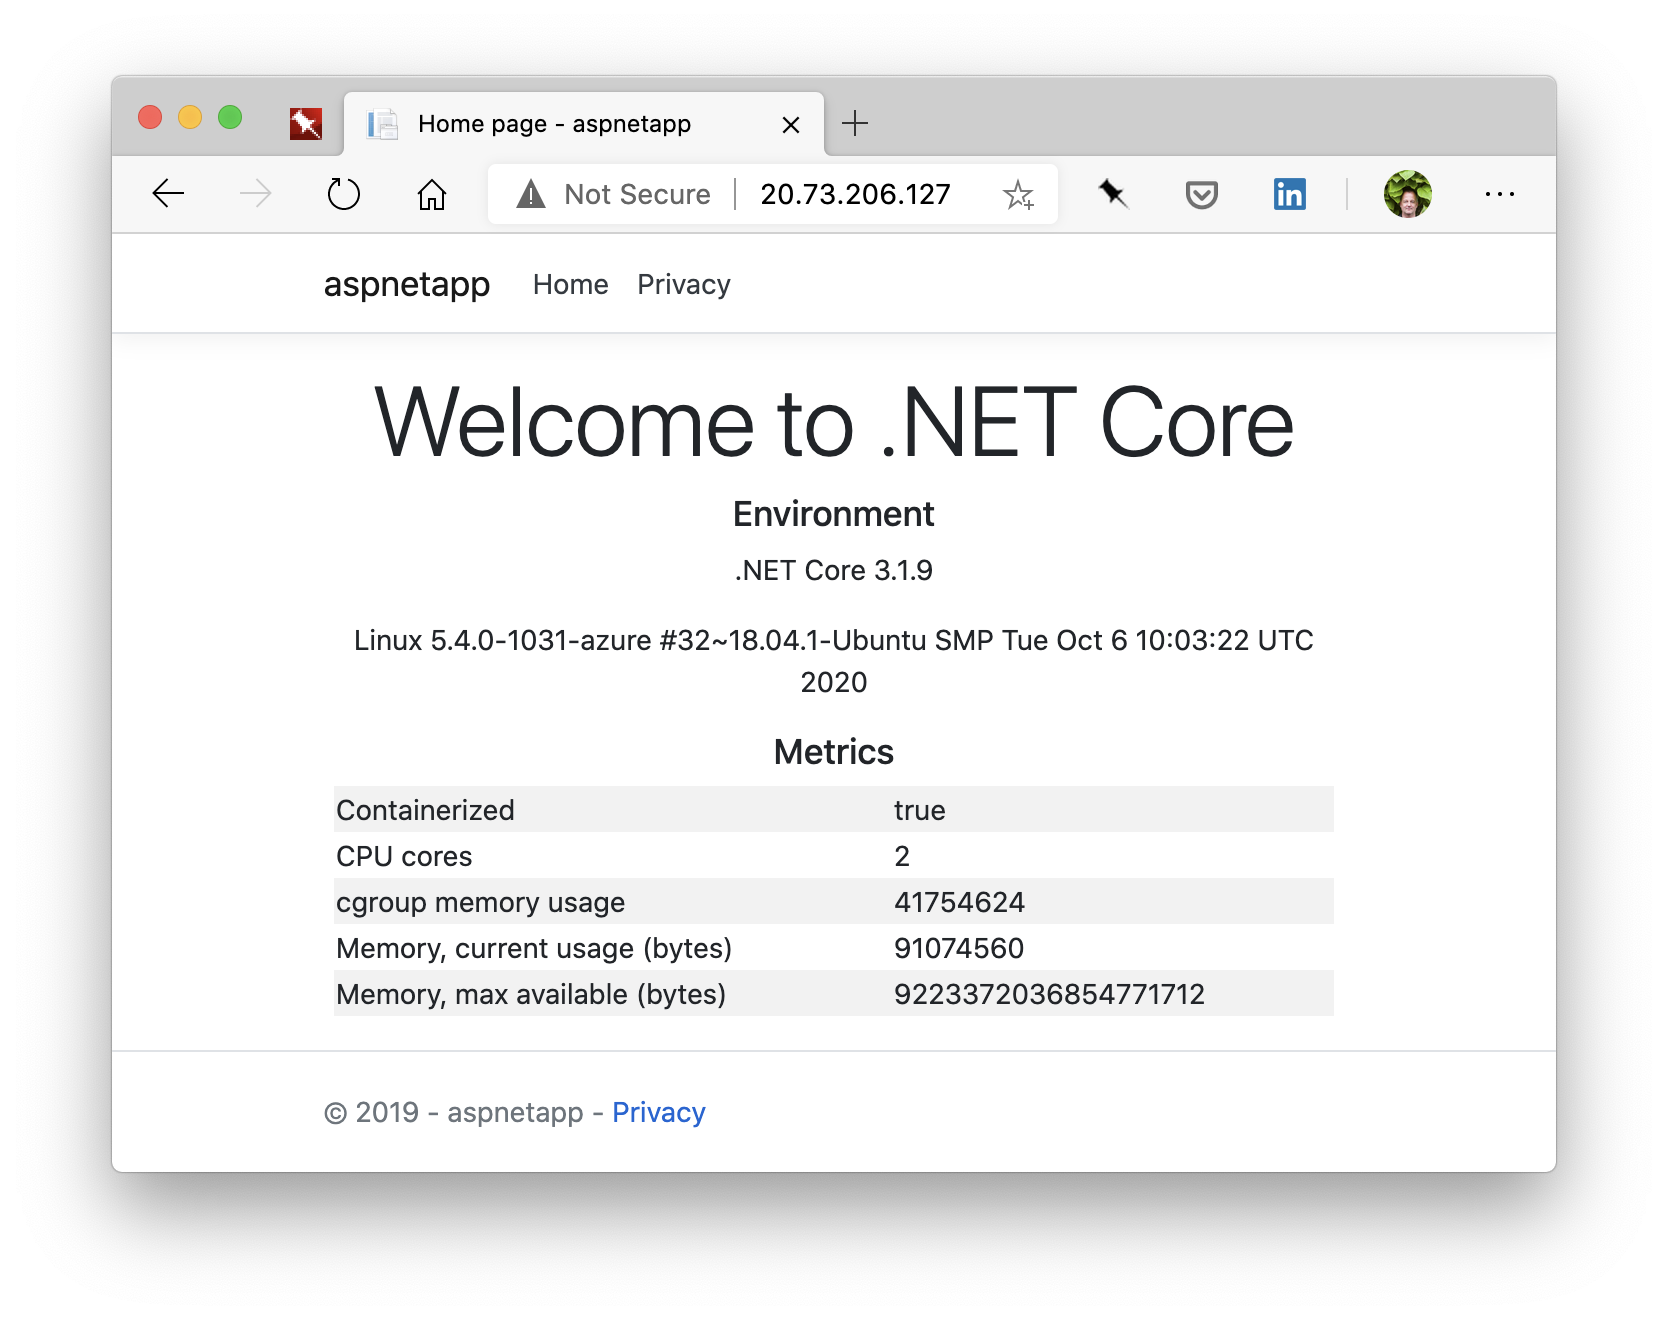Viewport: 1668px width, 1320px height.
Task: Click the CPU cores row label
Action: pos(404,856)
